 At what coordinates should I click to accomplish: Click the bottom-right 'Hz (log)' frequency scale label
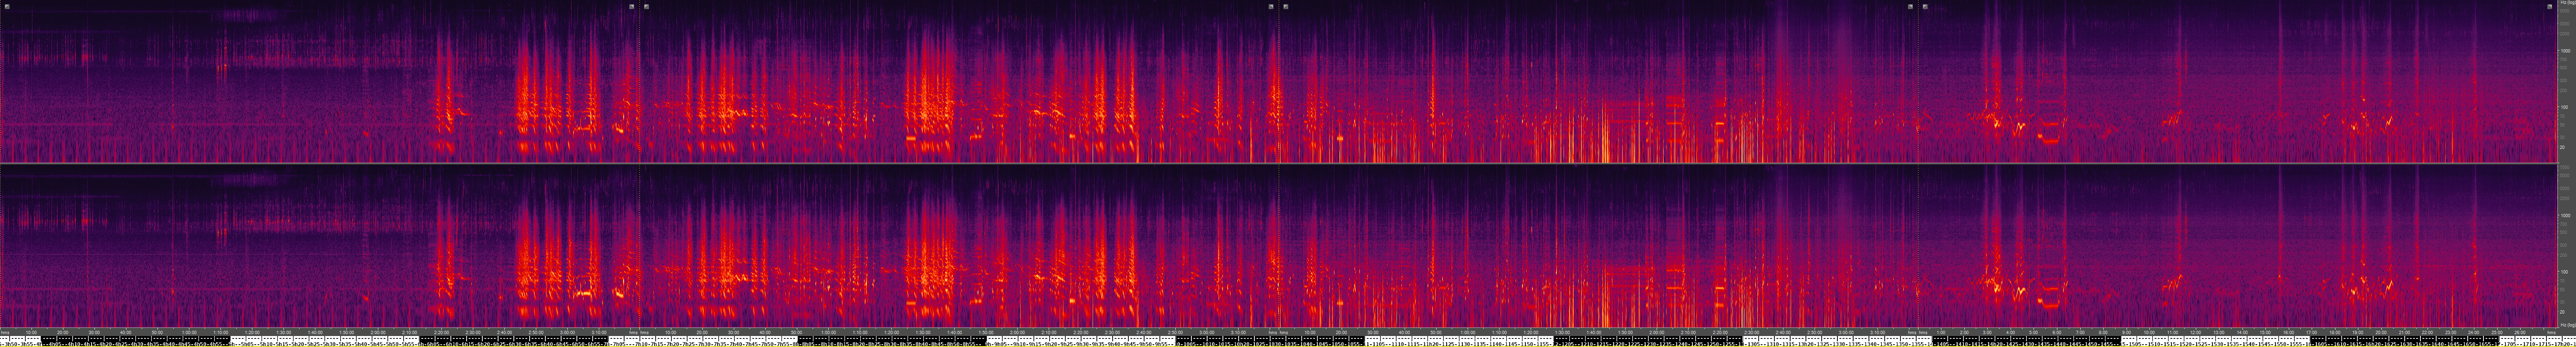(x=2565, y=325)
